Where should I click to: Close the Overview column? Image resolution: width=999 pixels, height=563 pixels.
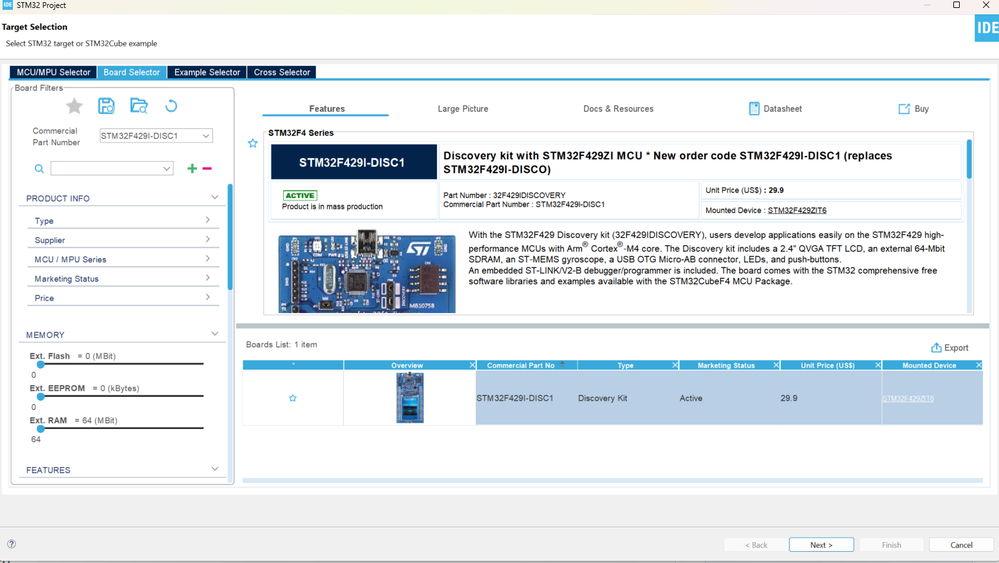pos(472,365)
